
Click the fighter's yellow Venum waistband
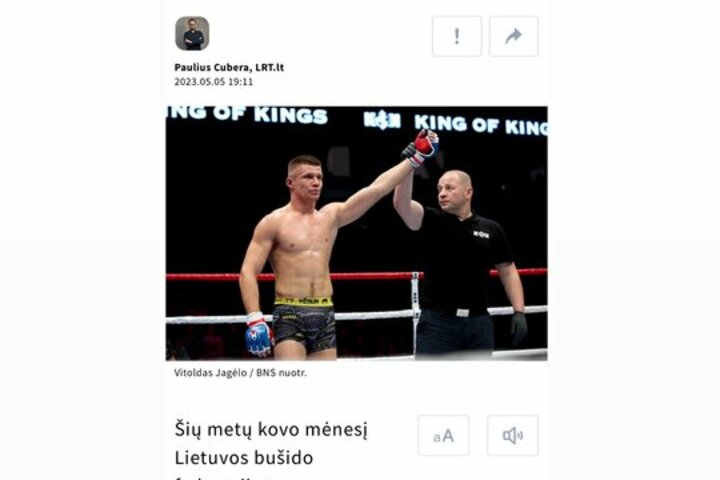point(303,301)
